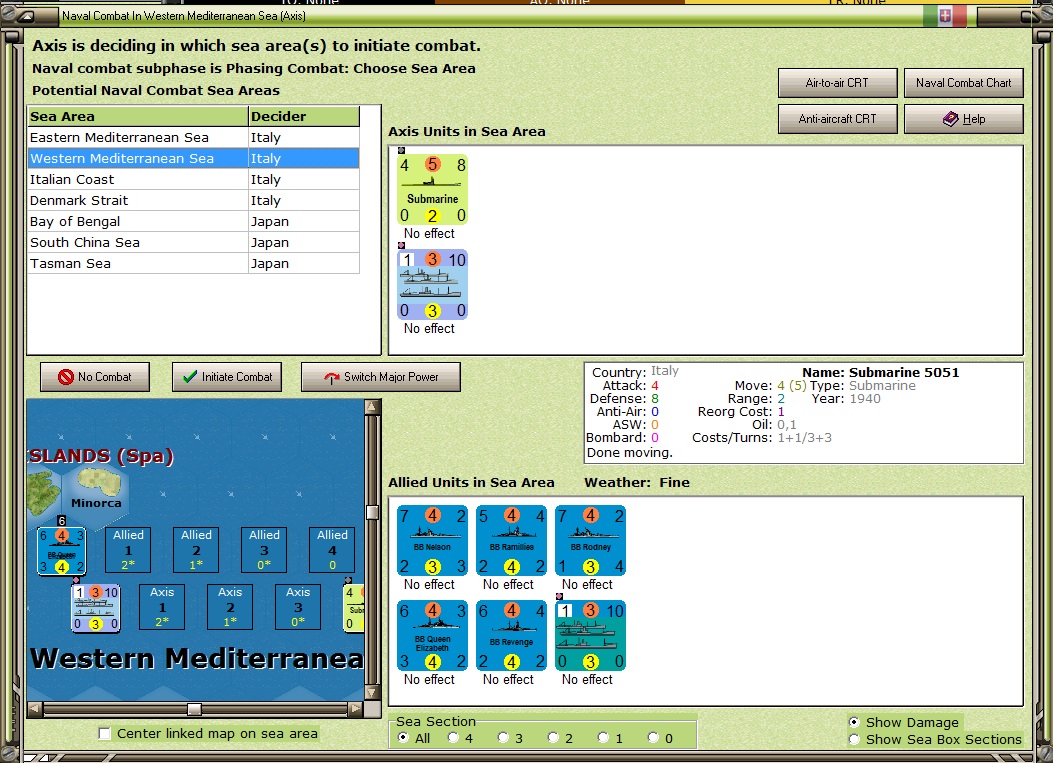Click the Axis sea box section 1
Viewport: 1053px width, 763px height.
pos(162,607)
